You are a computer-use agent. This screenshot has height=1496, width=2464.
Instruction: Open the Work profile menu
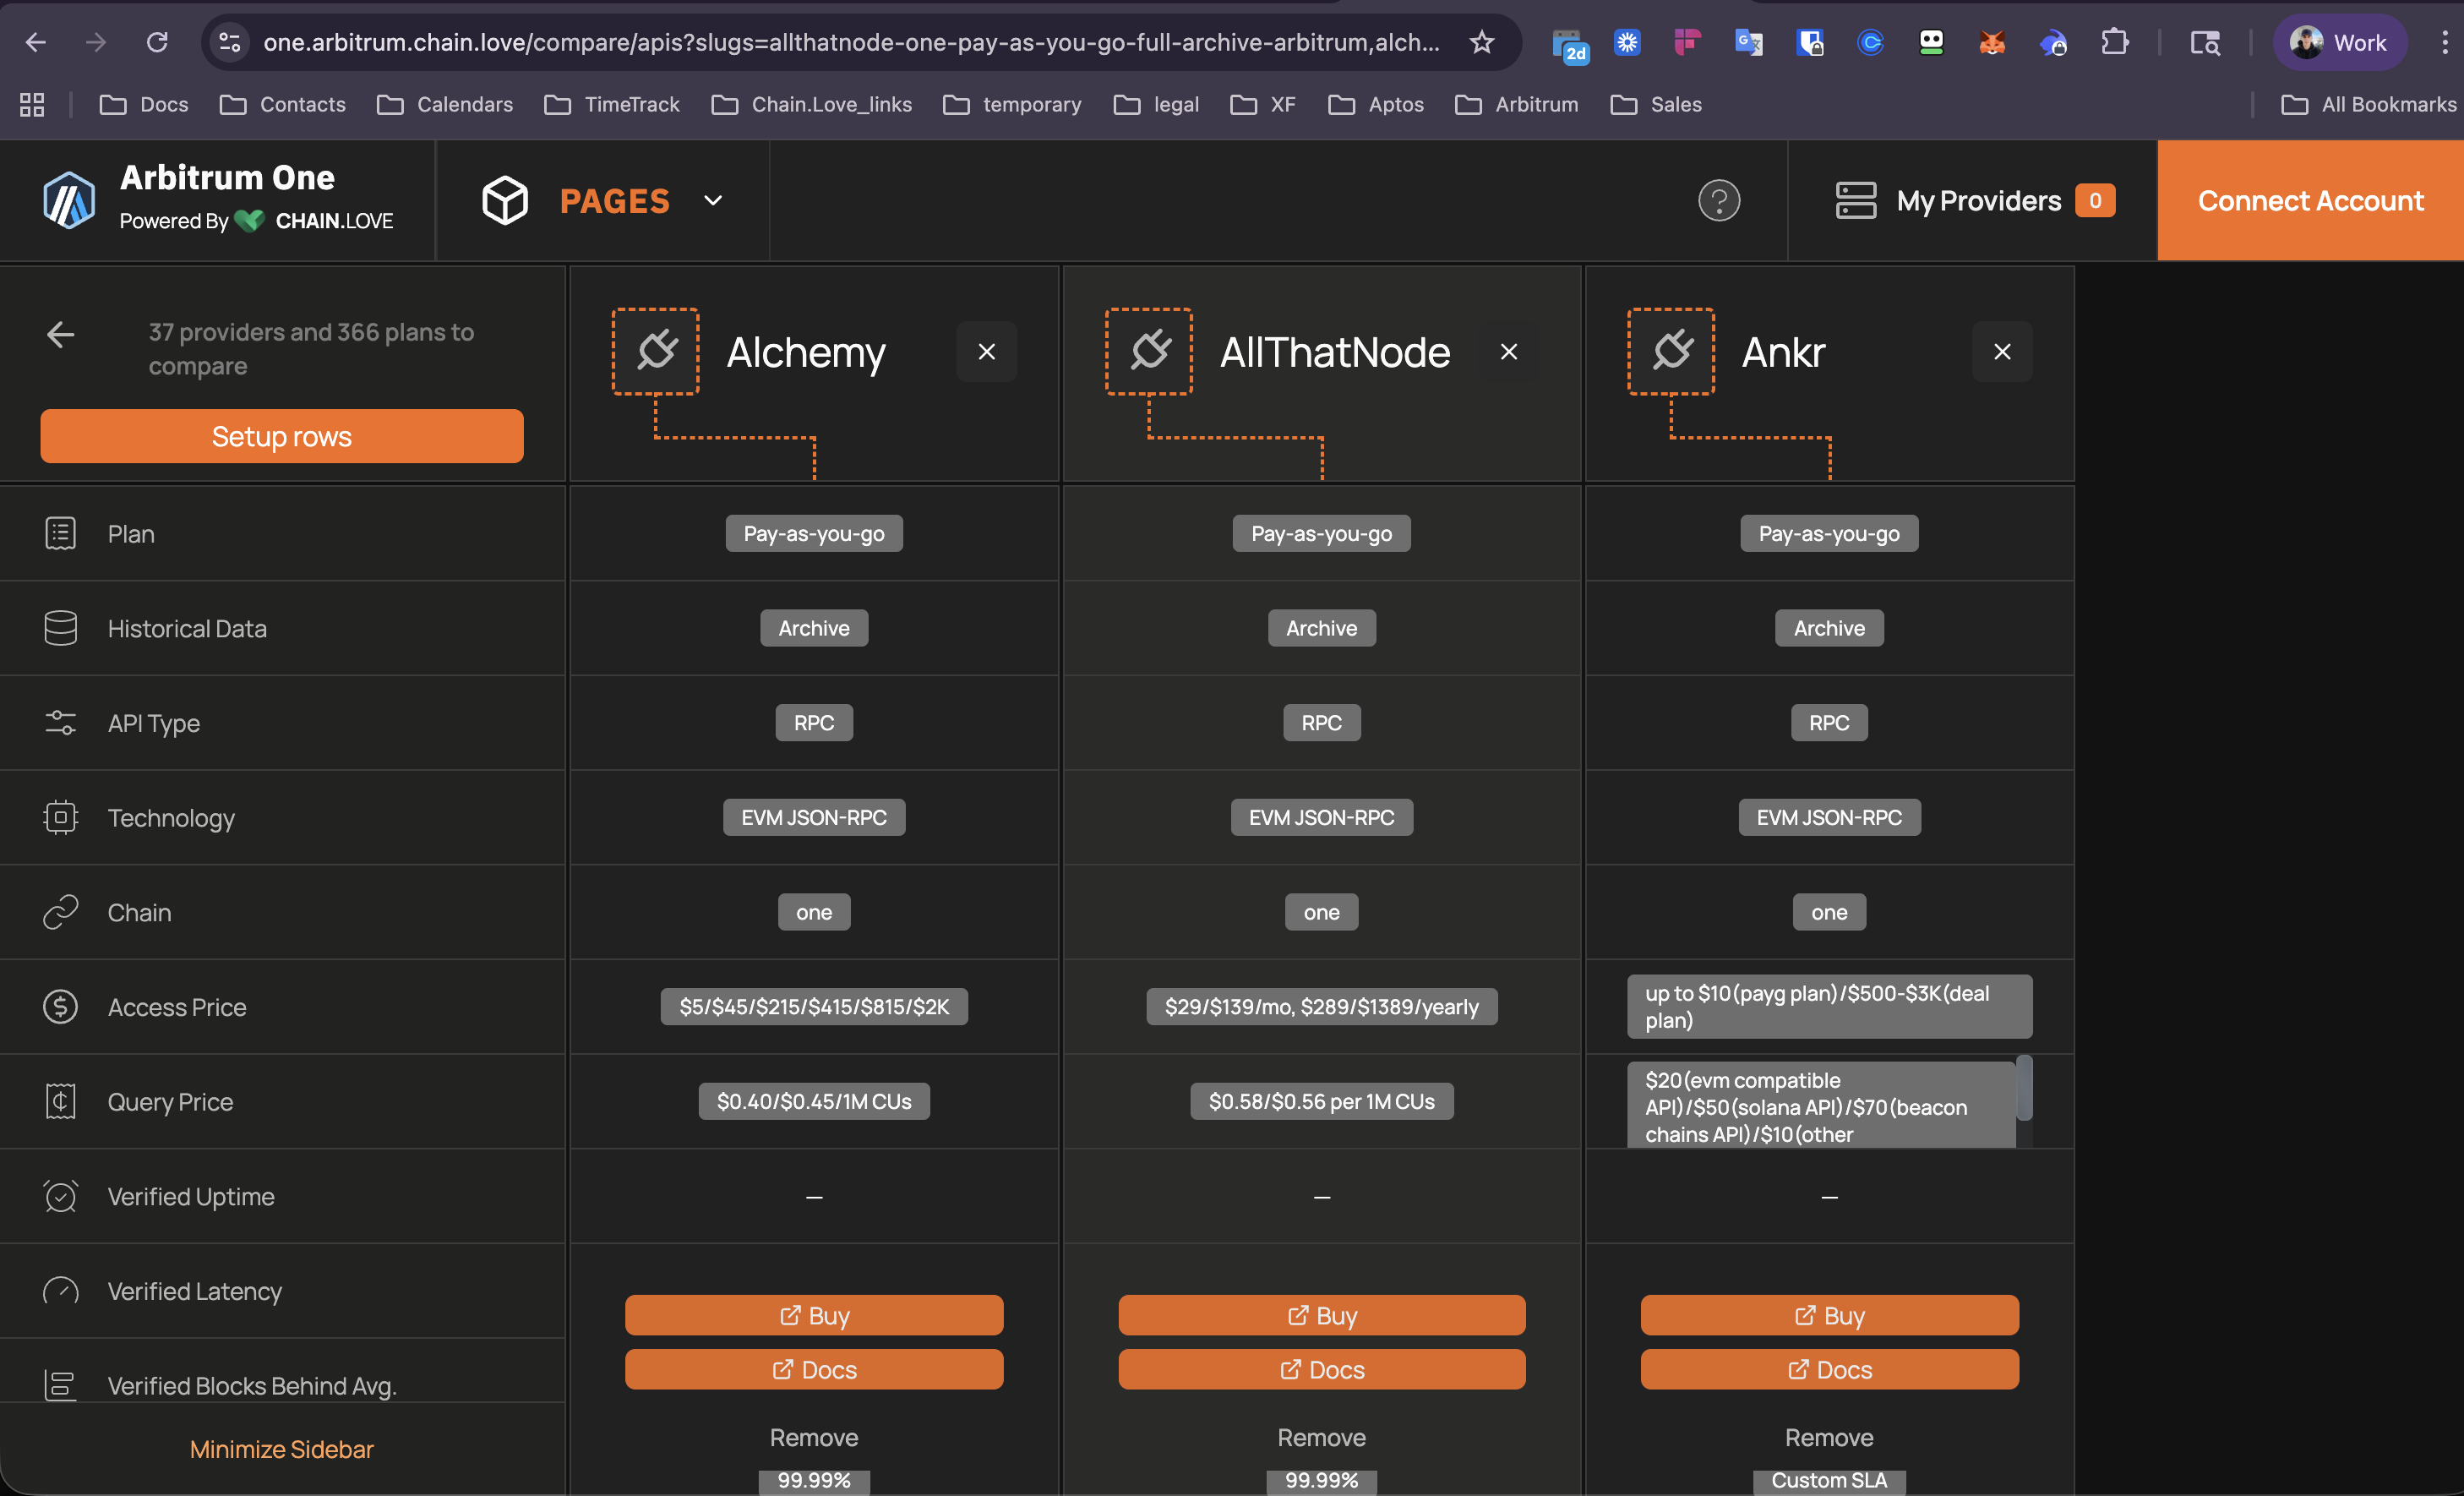2338,42
